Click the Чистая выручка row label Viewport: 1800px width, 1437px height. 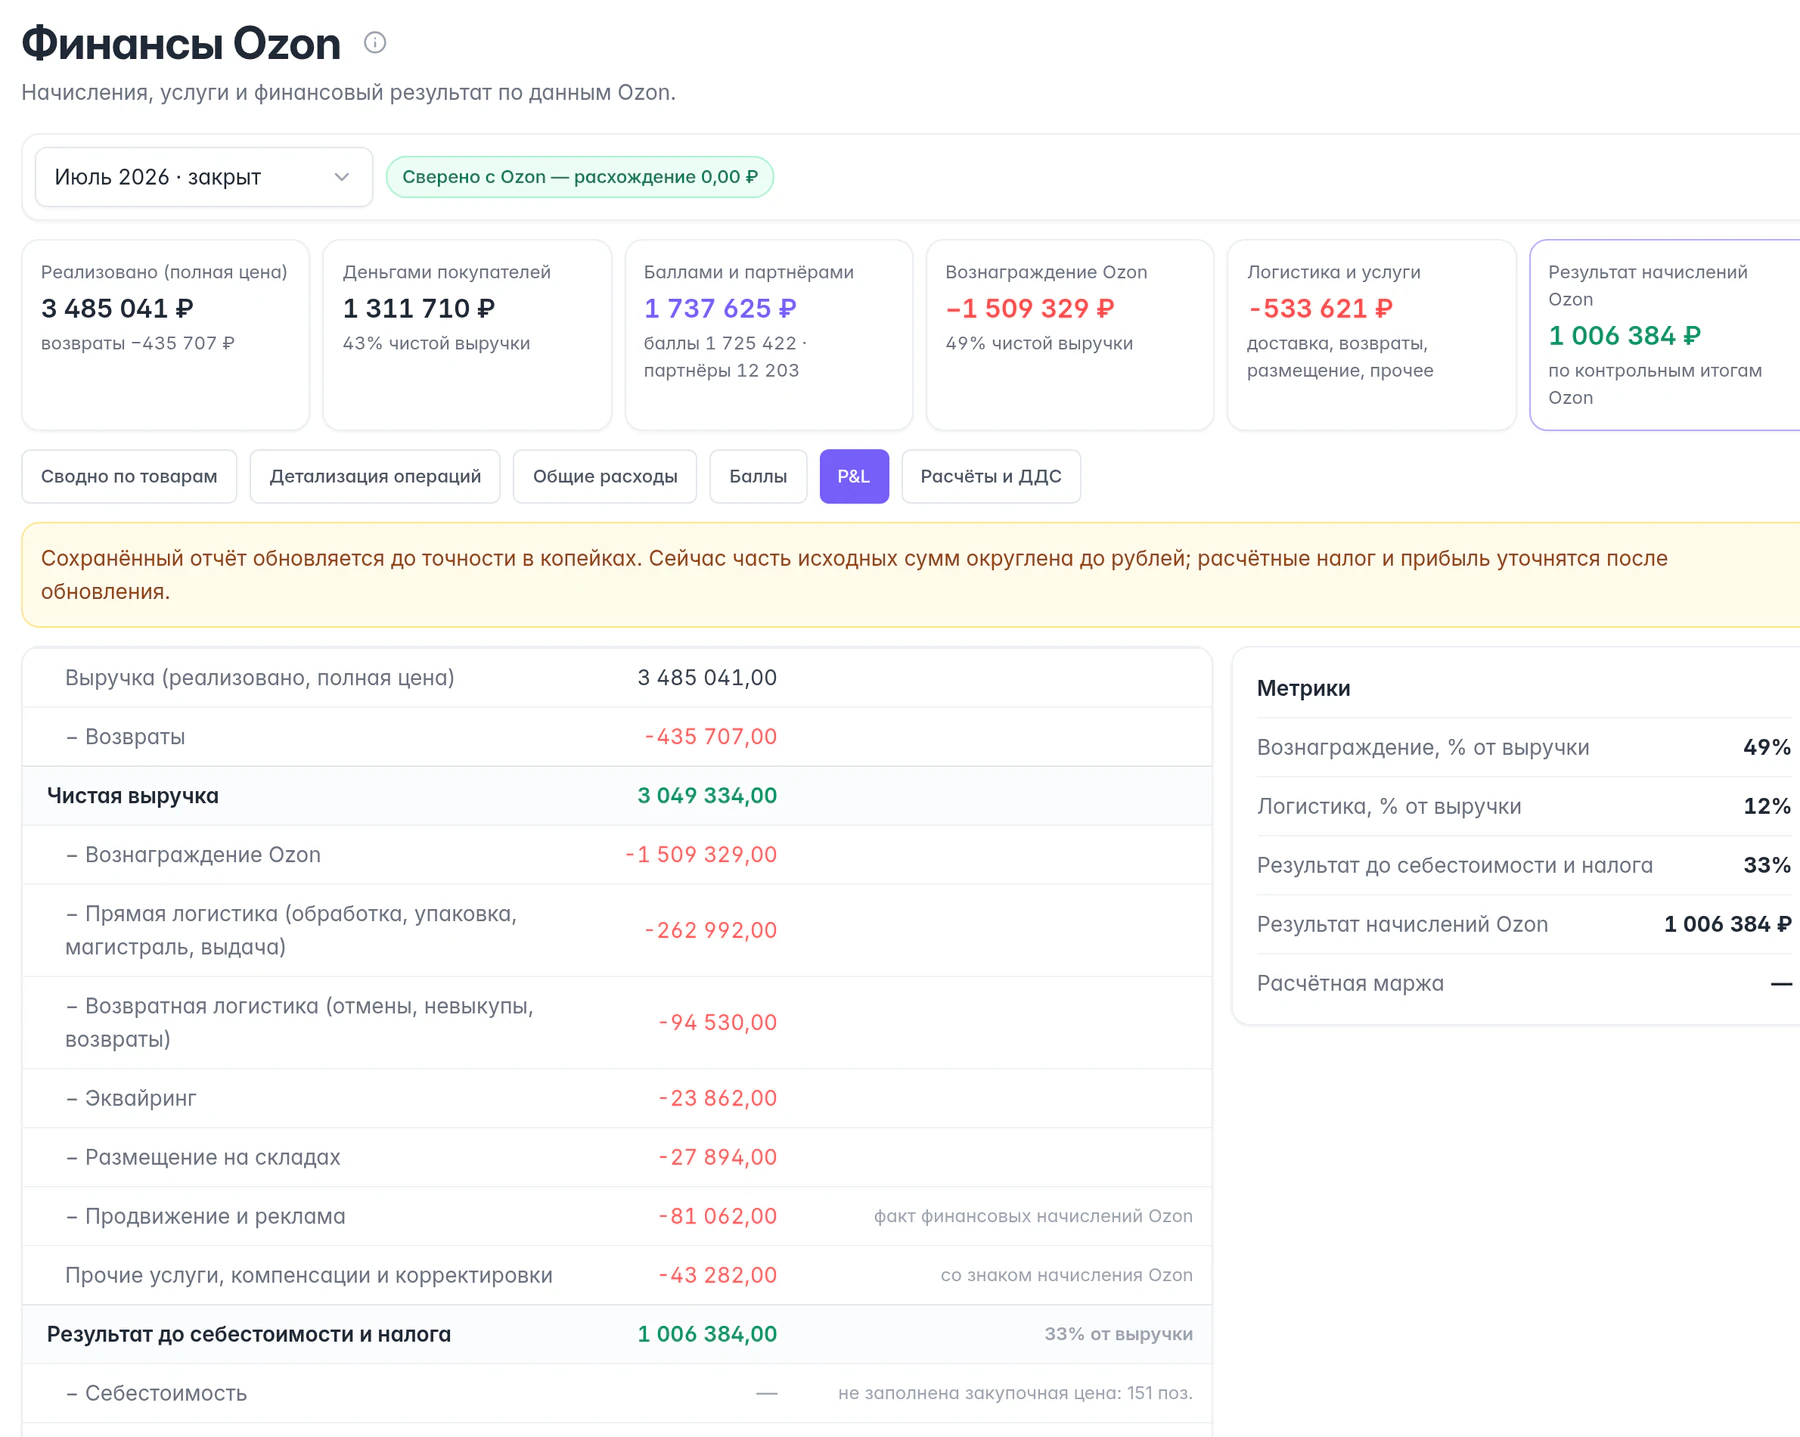pyautogui.click(x=133, y=796)
